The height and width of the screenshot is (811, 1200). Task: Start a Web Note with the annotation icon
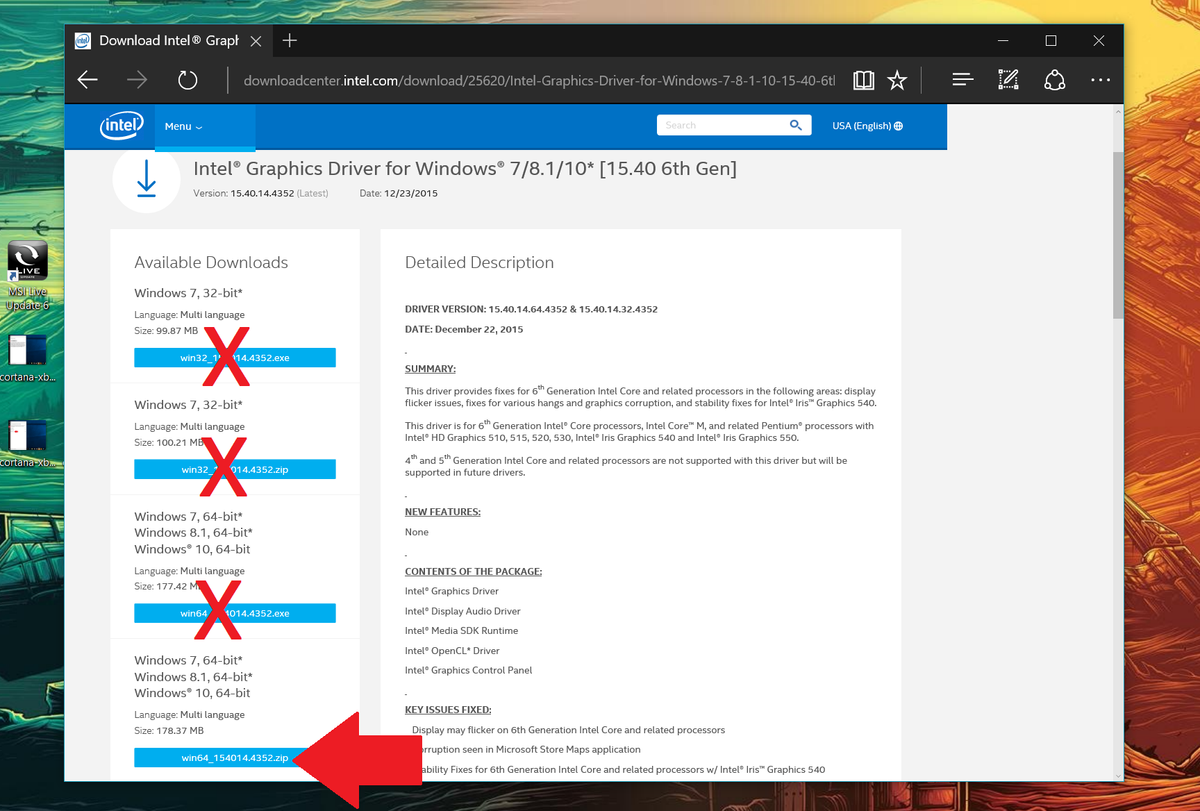pos(1008,80)
